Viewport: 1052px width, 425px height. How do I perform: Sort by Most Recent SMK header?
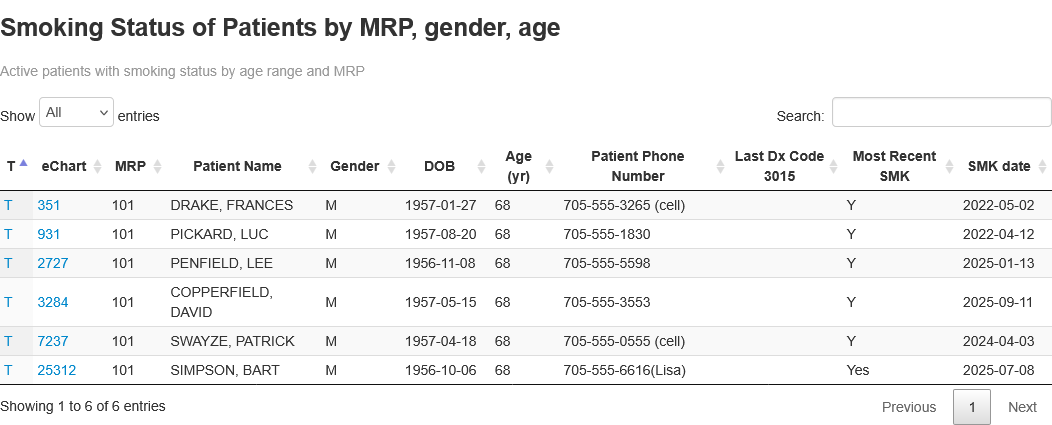(894, 166)
